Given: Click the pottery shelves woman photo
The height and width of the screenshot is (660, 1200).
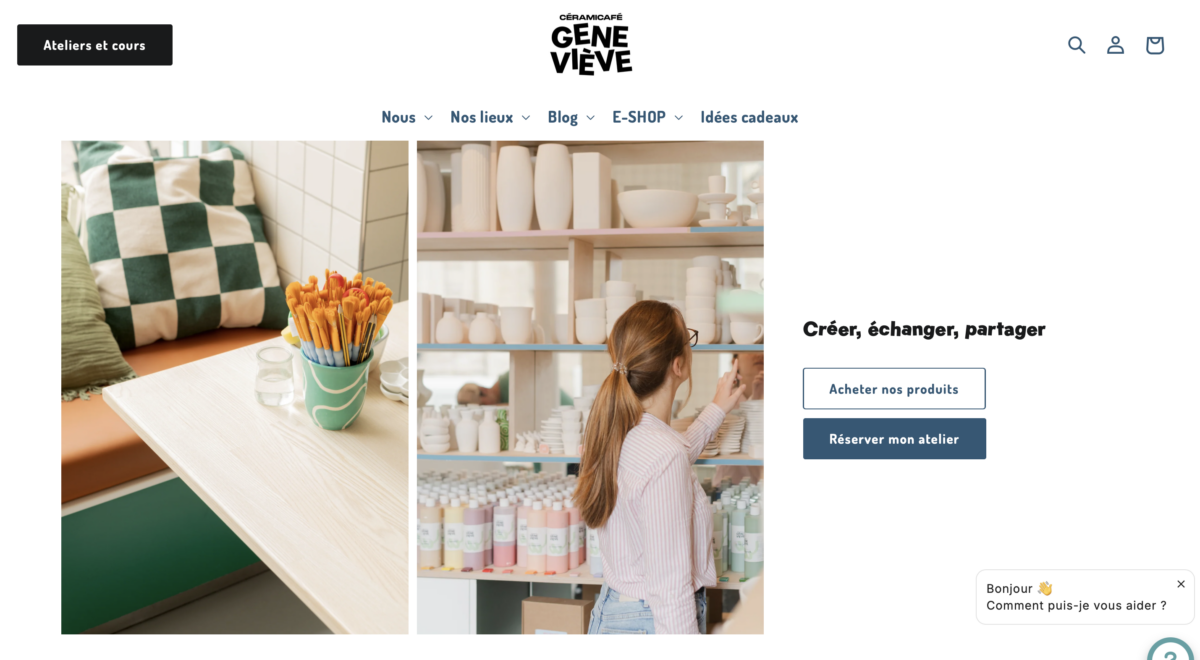Looking at the screenshot, I should tap(590, 387).
